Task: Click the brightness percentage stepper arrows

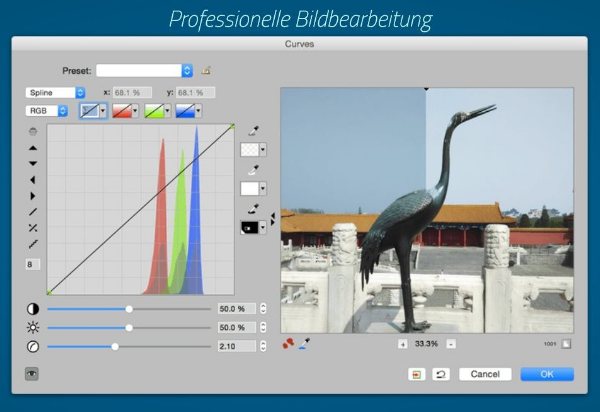Action: pos(263,327)
